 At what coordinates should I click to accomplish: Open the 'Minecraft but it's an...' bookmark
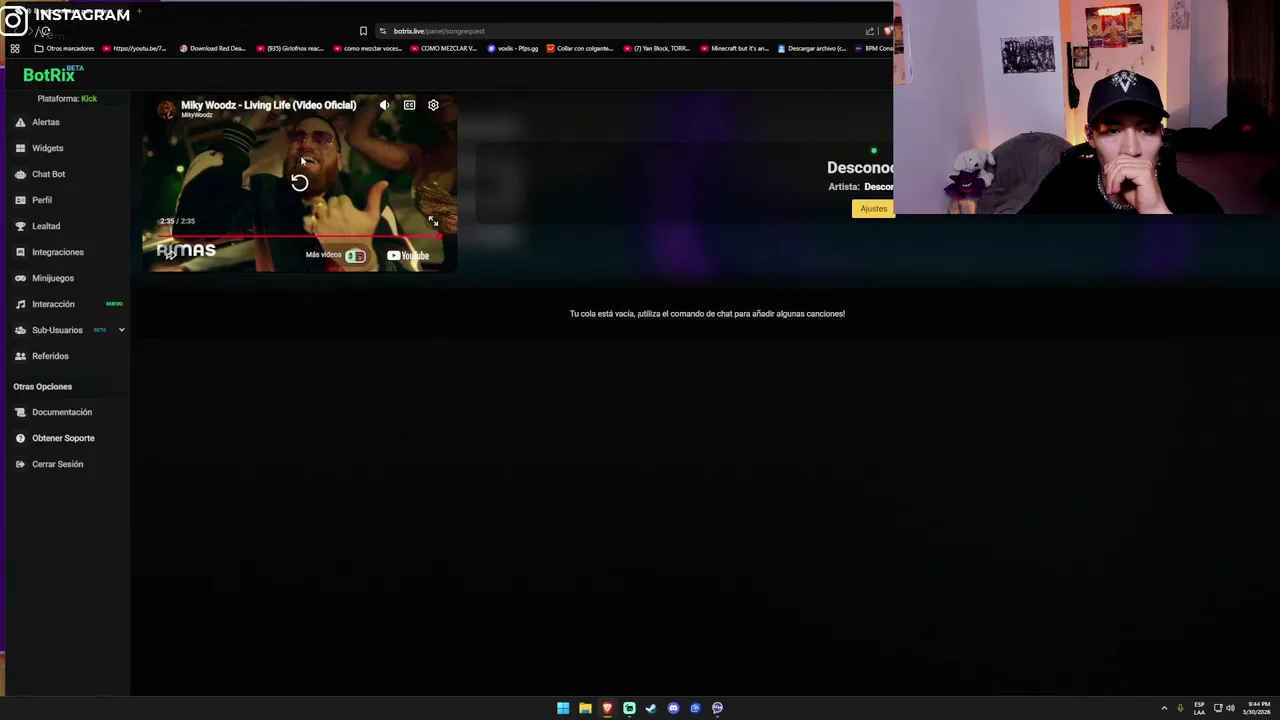(735, 48)
